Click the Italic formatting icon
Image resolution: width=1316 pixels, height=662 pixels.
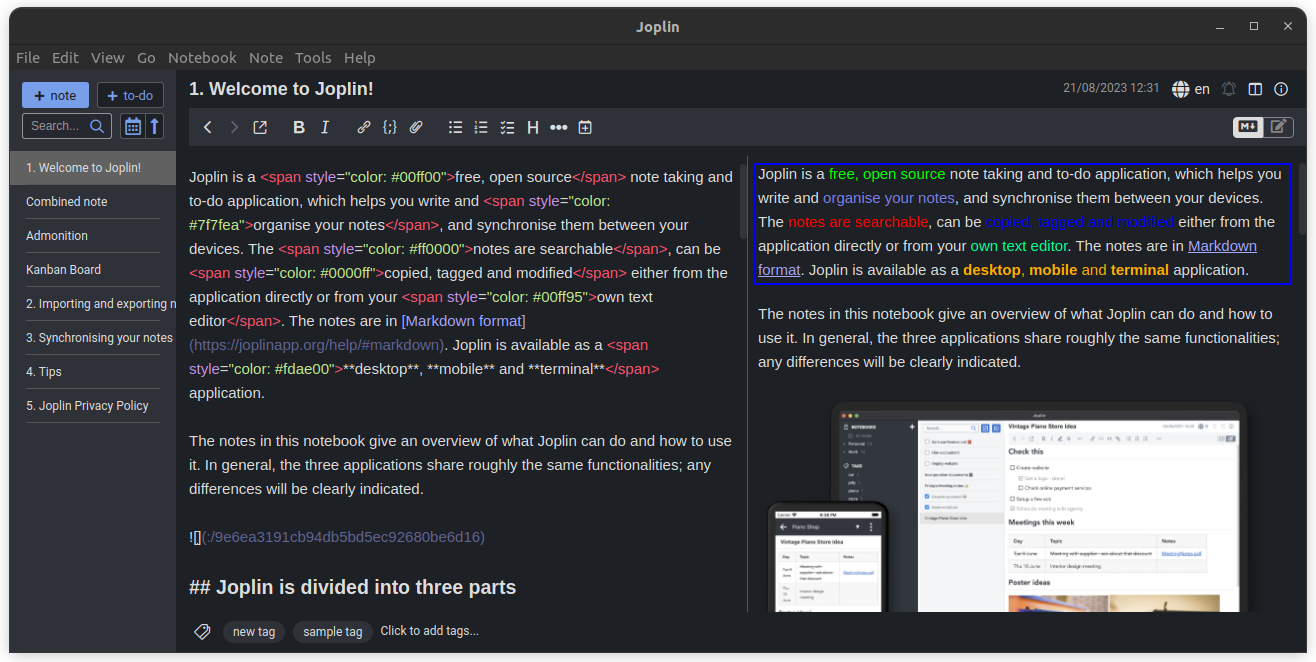pyautogui.click(x=325, y=127)
